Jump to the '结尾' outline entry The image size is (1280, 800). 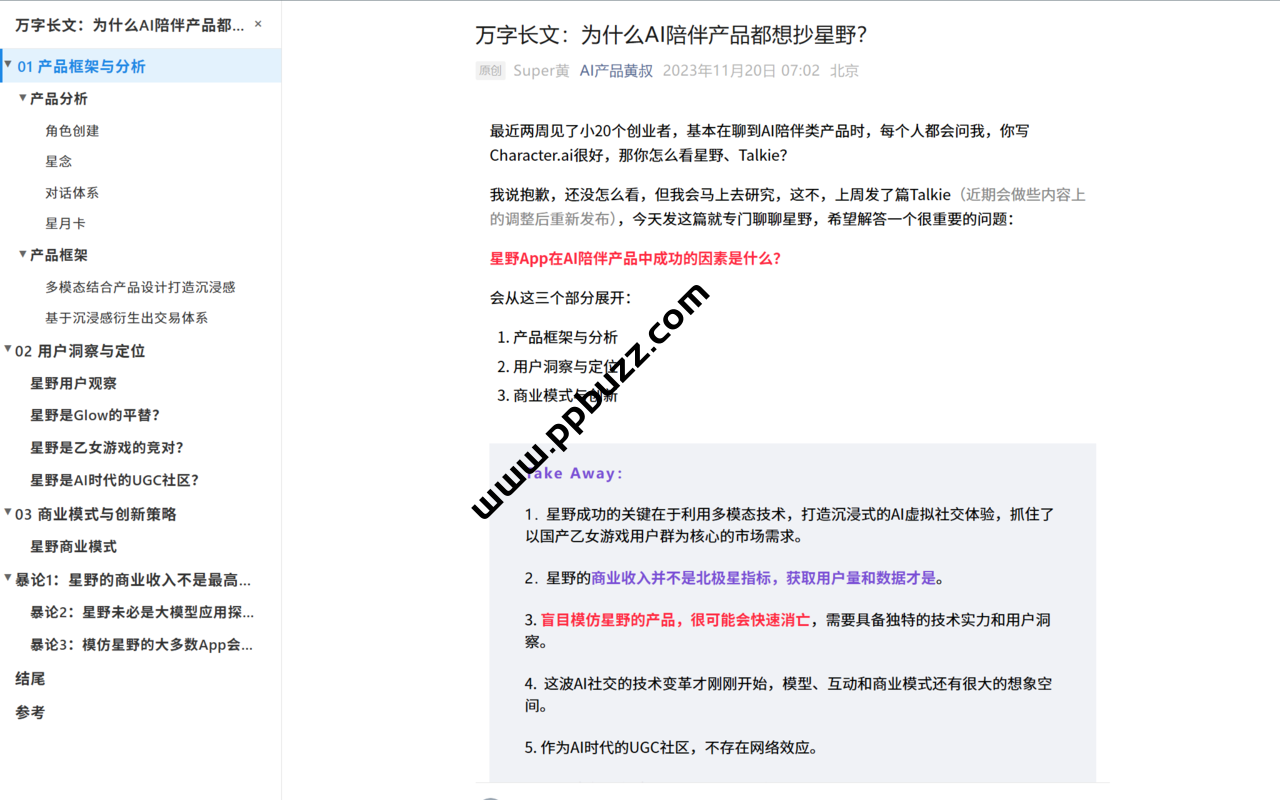coord(30,678)
